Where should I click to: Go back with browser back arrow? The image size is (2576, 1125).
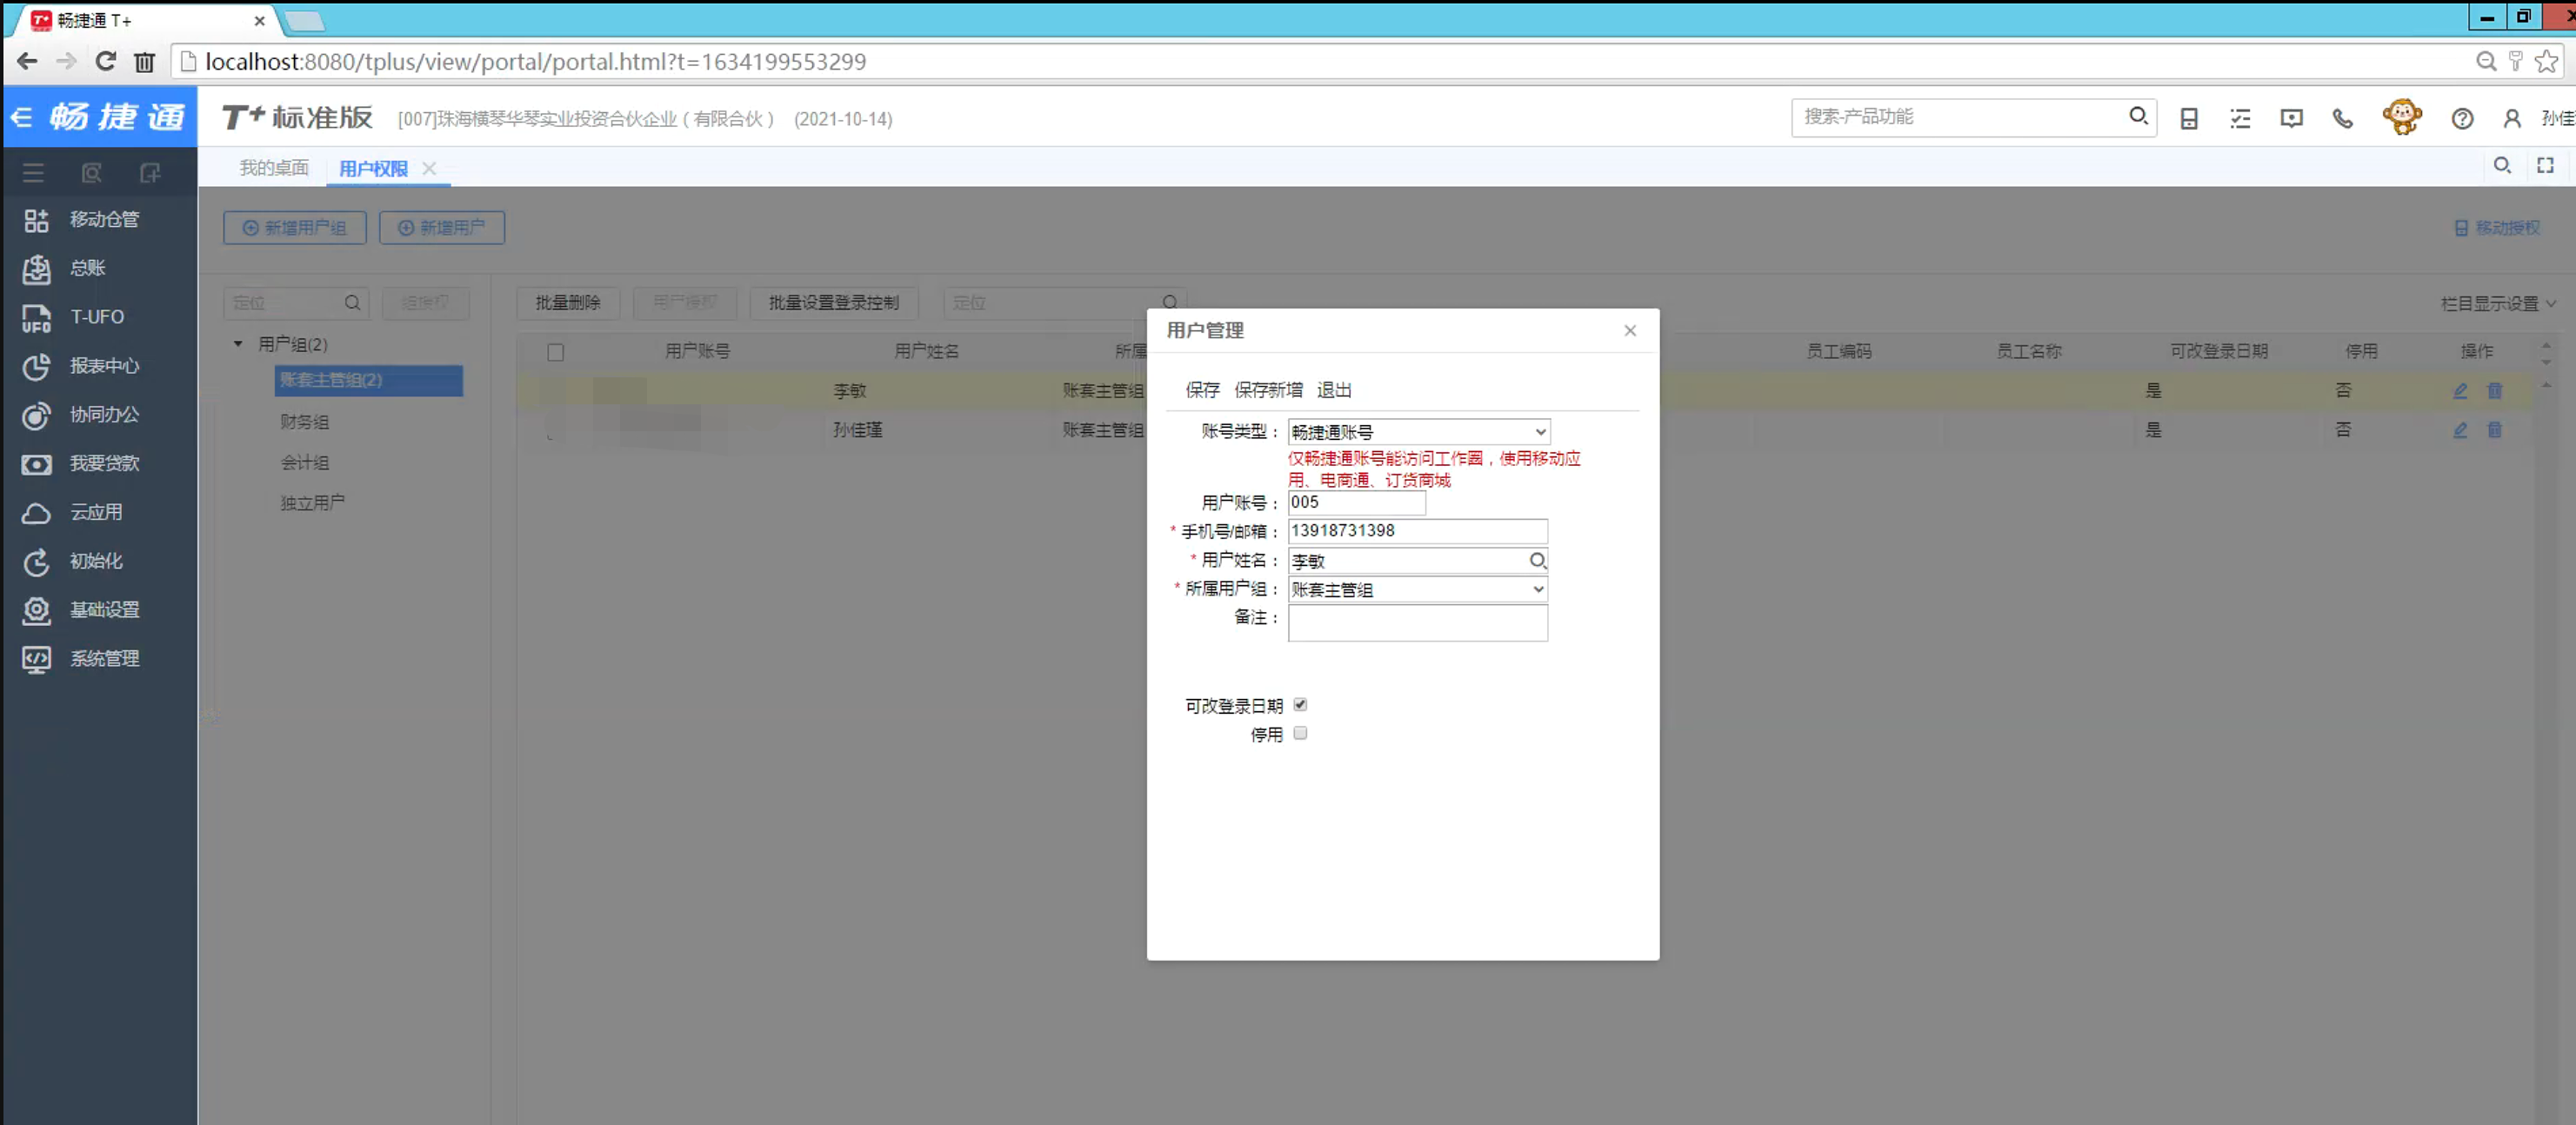click(x=27, y=61)
